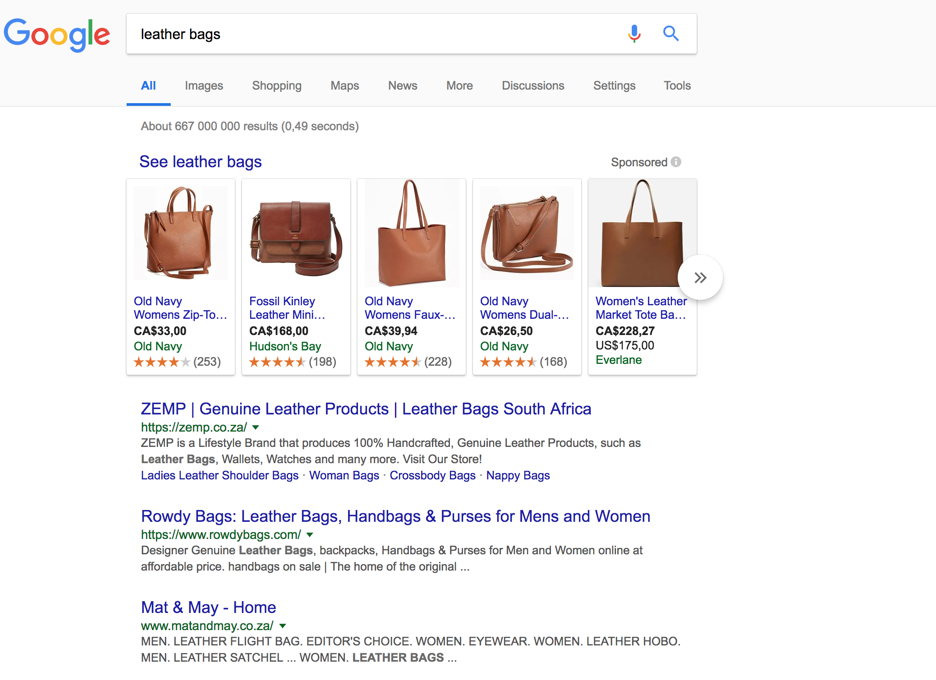
Task: Click the Fossil Kinley bag product image
Action: [296, 235]
